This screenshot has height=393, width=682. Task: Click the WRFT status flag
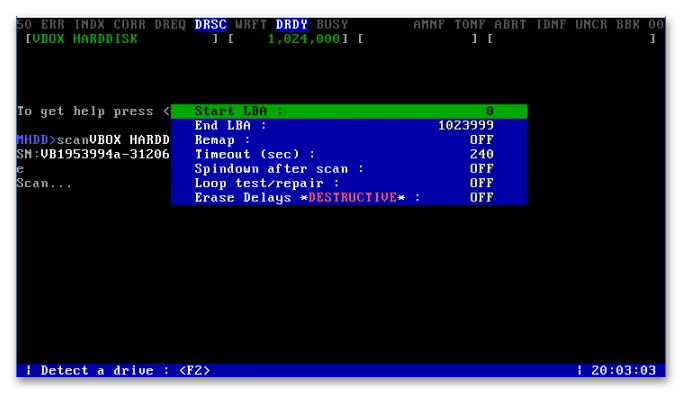[251, 25]
